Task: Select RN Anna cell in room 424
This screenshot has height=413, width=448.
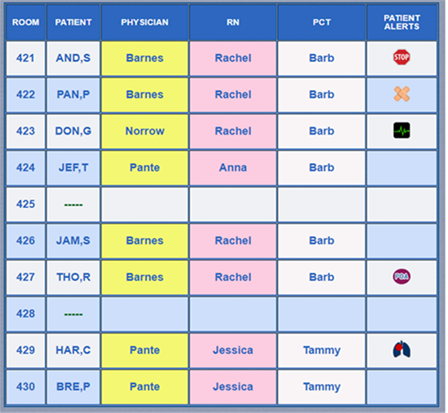Action: coord(233,167)
